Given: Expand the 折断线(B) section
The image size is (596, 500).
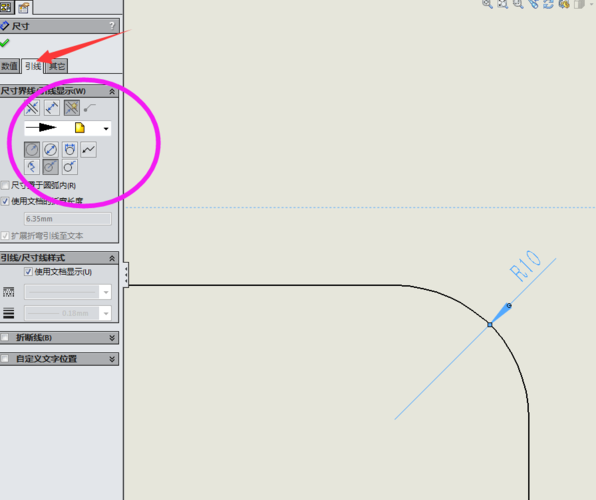Looking at the screenshot, I should coord(112,338).
